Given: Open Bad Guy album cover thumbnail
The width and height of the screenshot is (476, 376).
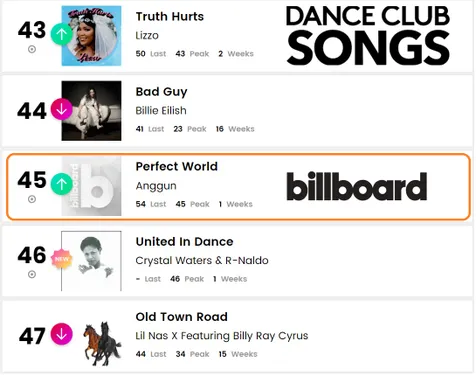Looking at the screenshot, I should pyautogui.click(x=91, y=111).
